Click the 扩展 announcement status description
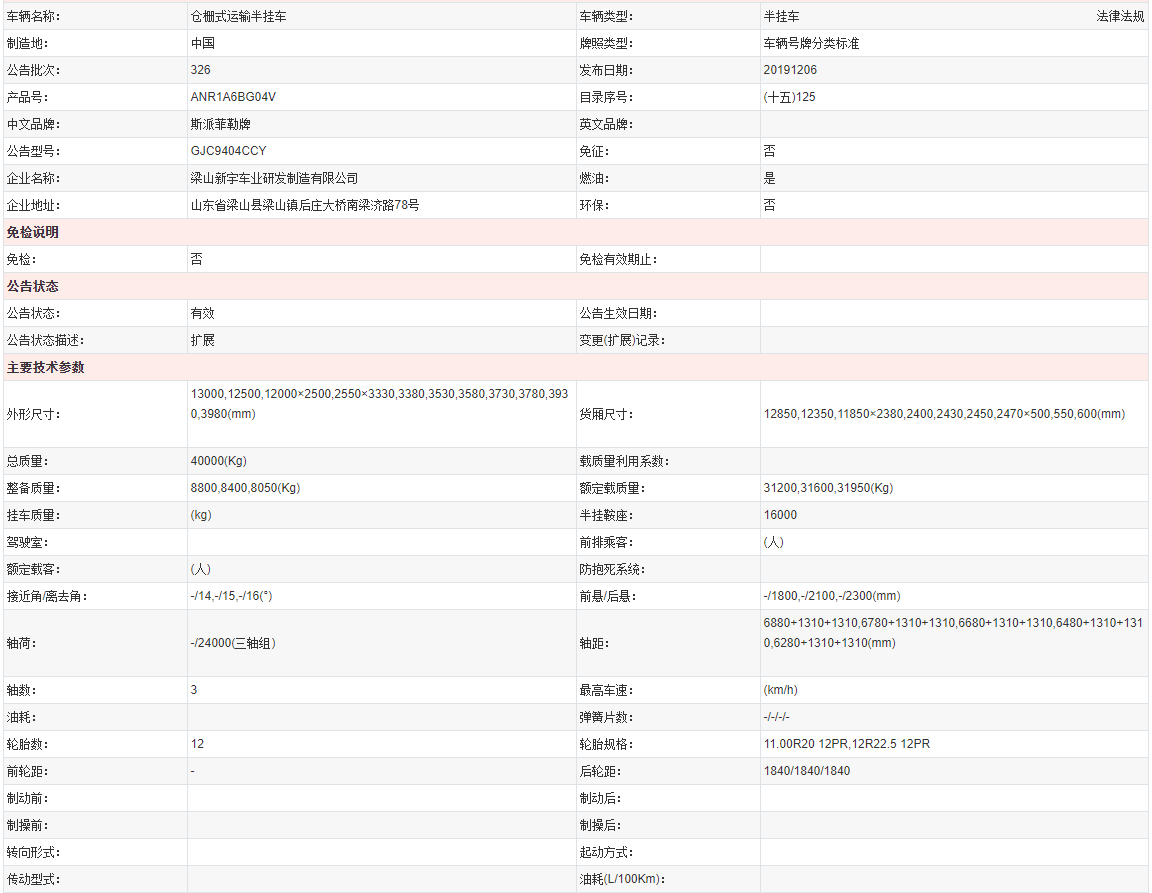The width and height of the screenshot is (1152, 893). 203,340
